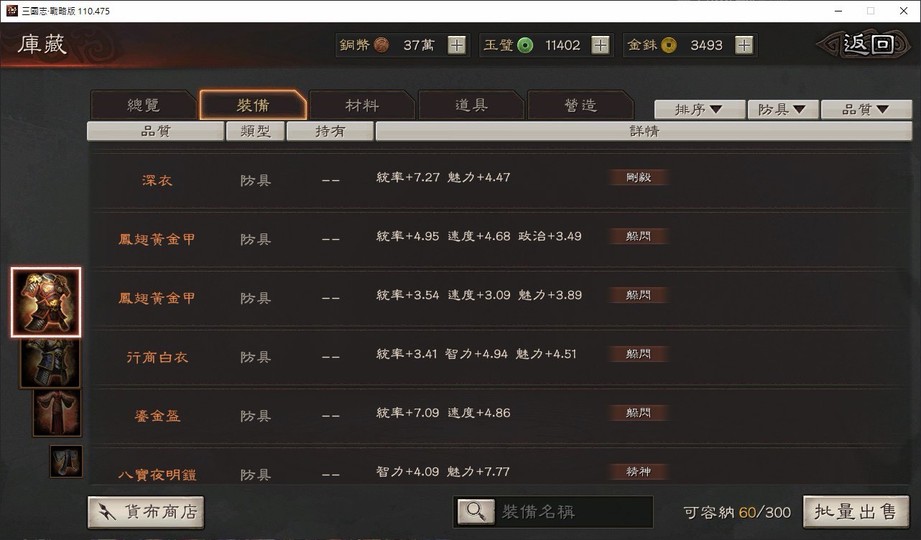This screenshot has width=921, height=540.
Task: Switch to the 材料 tab
Action: coord(362,105)
